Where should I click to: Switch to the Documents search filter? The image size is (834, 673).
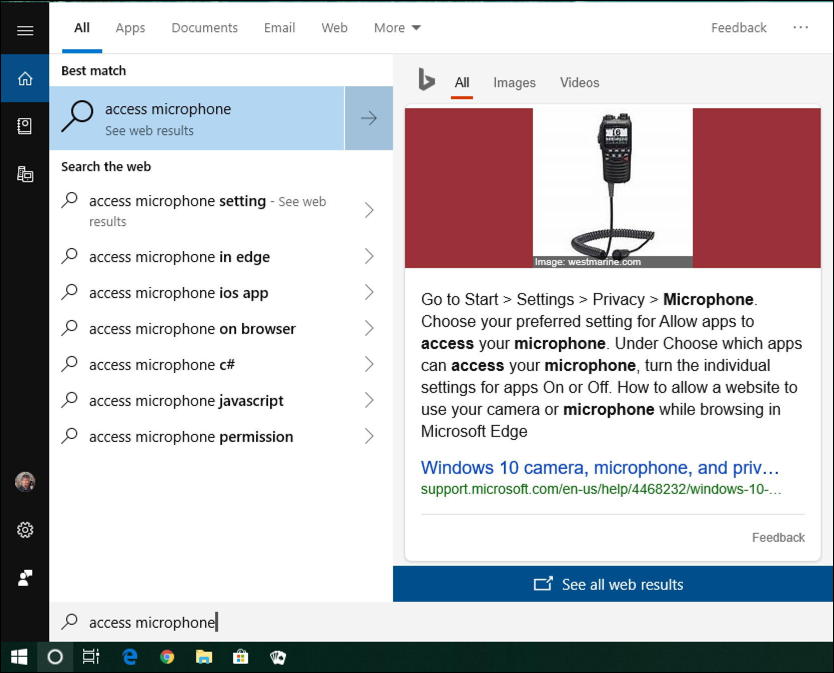coord(204,28)
